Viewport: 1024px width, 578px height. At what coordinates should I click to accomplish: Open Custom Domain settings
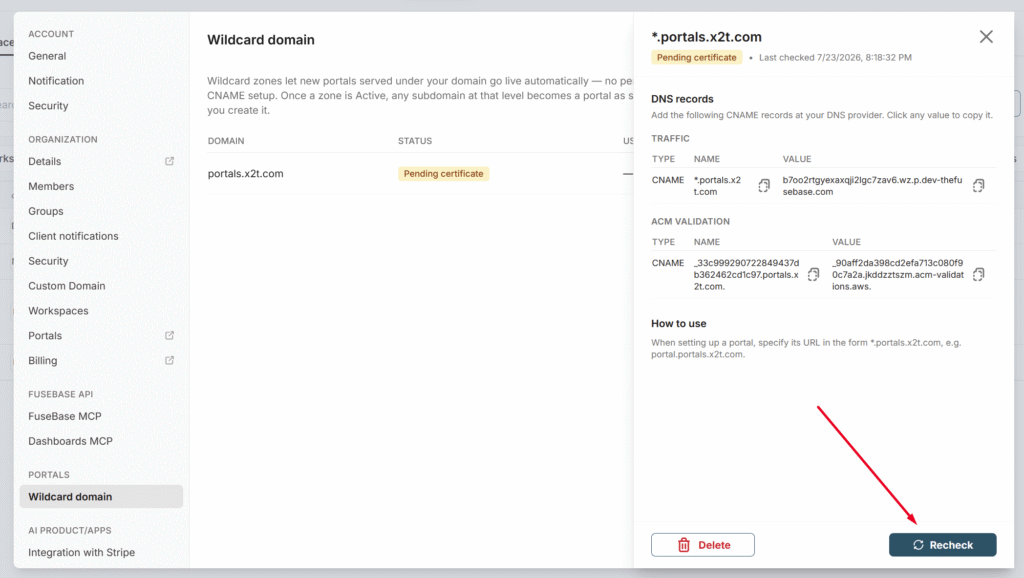click(67, 286)
